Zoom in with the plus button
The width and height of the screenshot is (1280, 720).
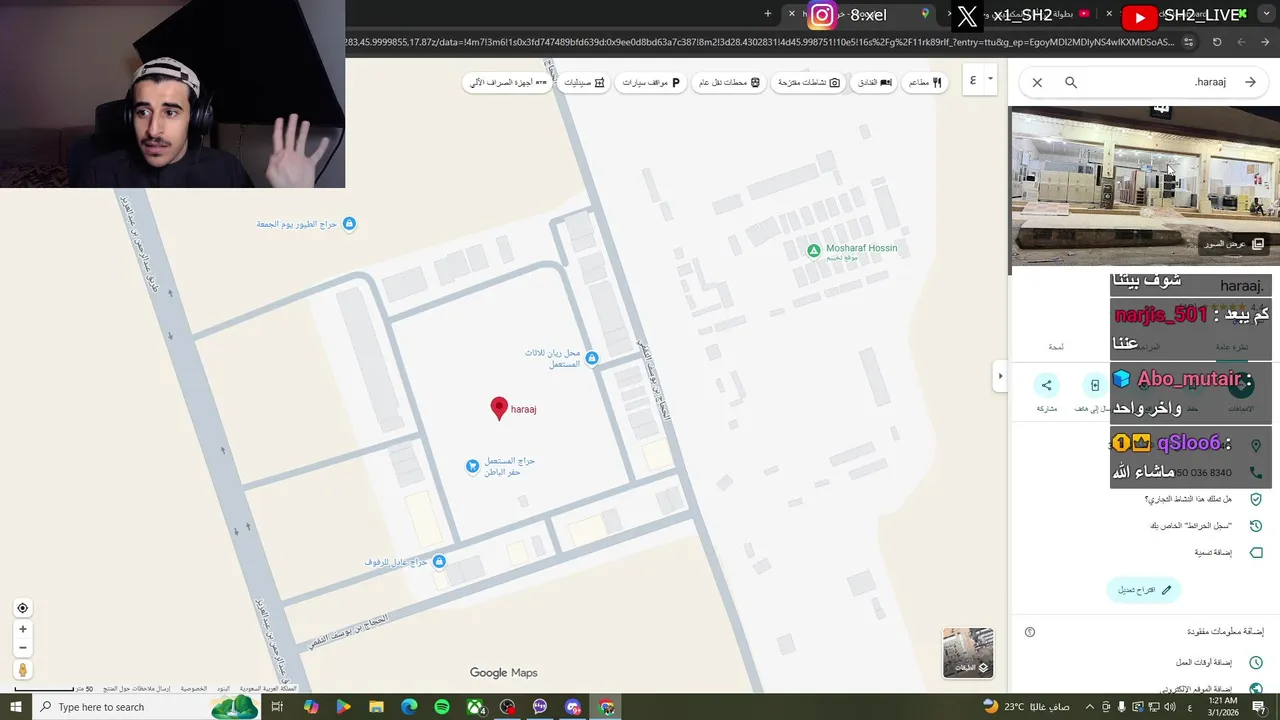(x=23, y=629)
